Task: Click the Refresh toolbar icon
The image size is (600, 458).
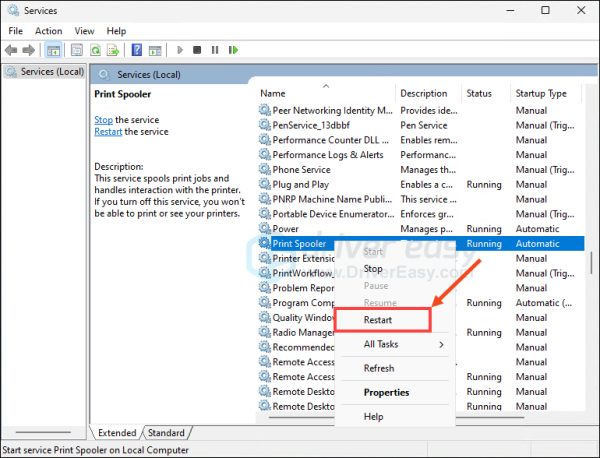Action: pos(96,50)
